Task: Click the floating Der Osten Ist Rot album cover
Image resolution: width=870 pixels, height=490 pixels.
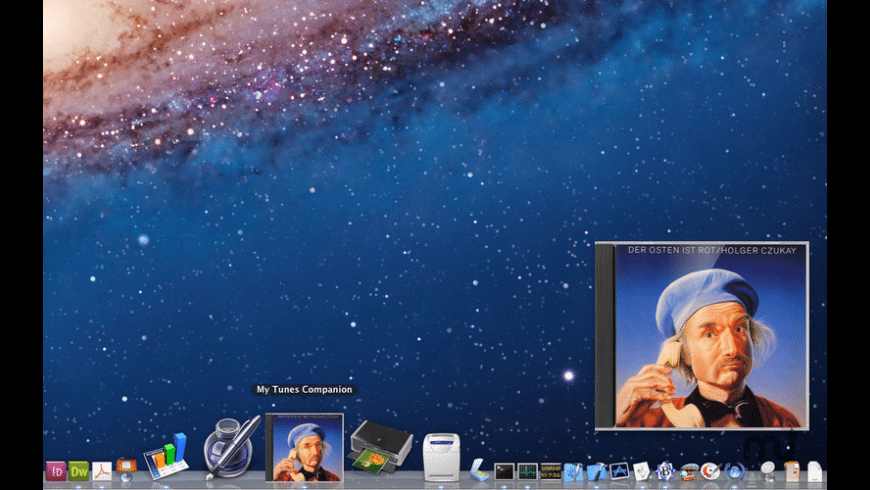Action: tap(702, 335)
